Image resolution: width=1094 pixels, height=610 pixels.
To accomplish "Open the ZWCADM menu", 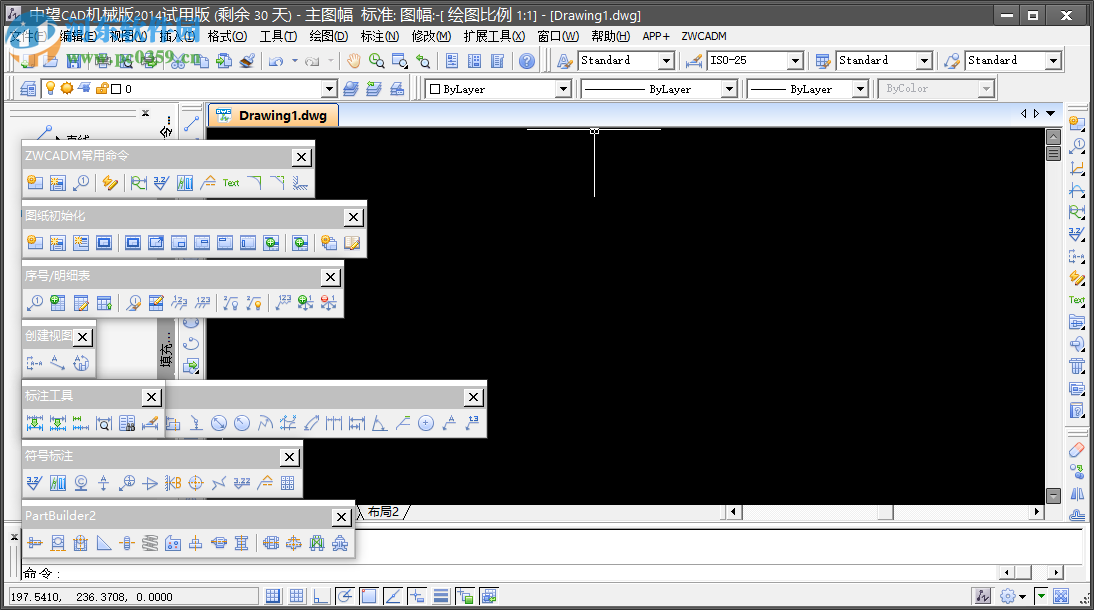I will pos(704,36).
